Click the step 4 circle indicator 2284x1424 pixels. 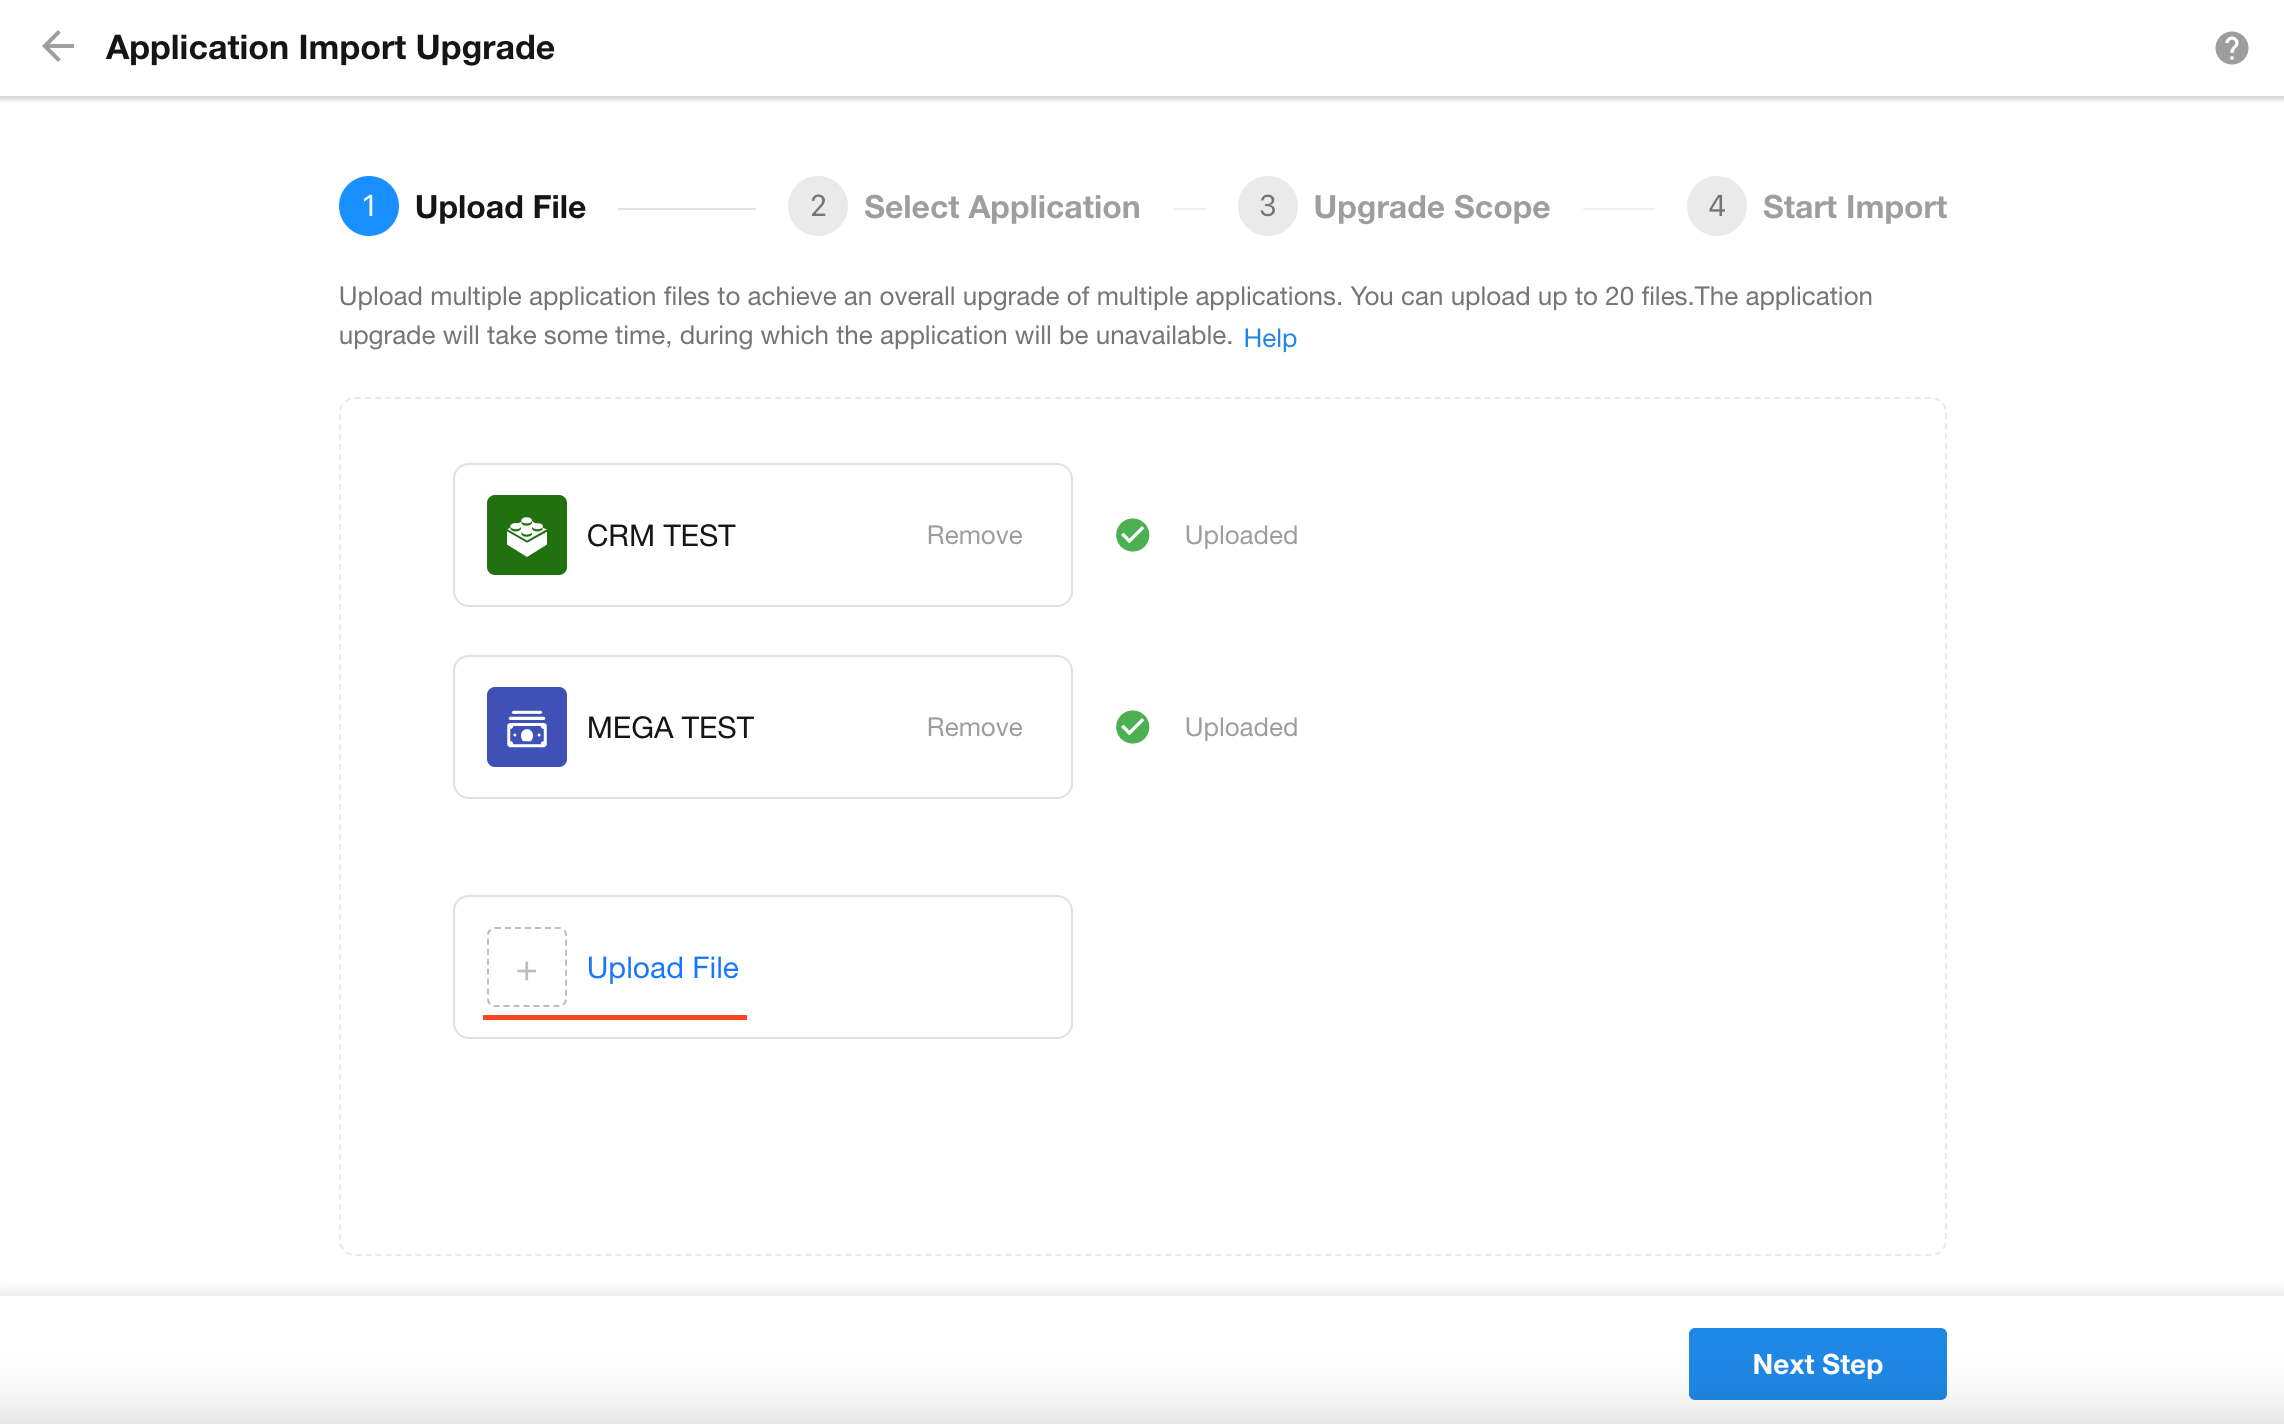click(1716, 207)
